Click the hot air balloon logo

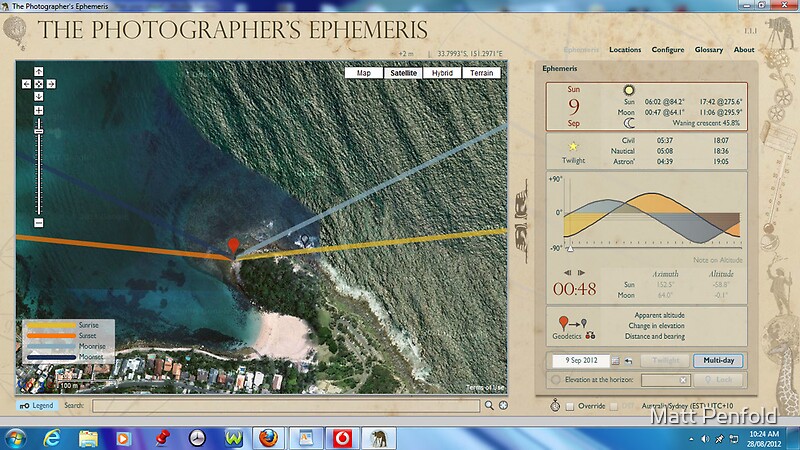pyautogui.click(x=15, y=32)
